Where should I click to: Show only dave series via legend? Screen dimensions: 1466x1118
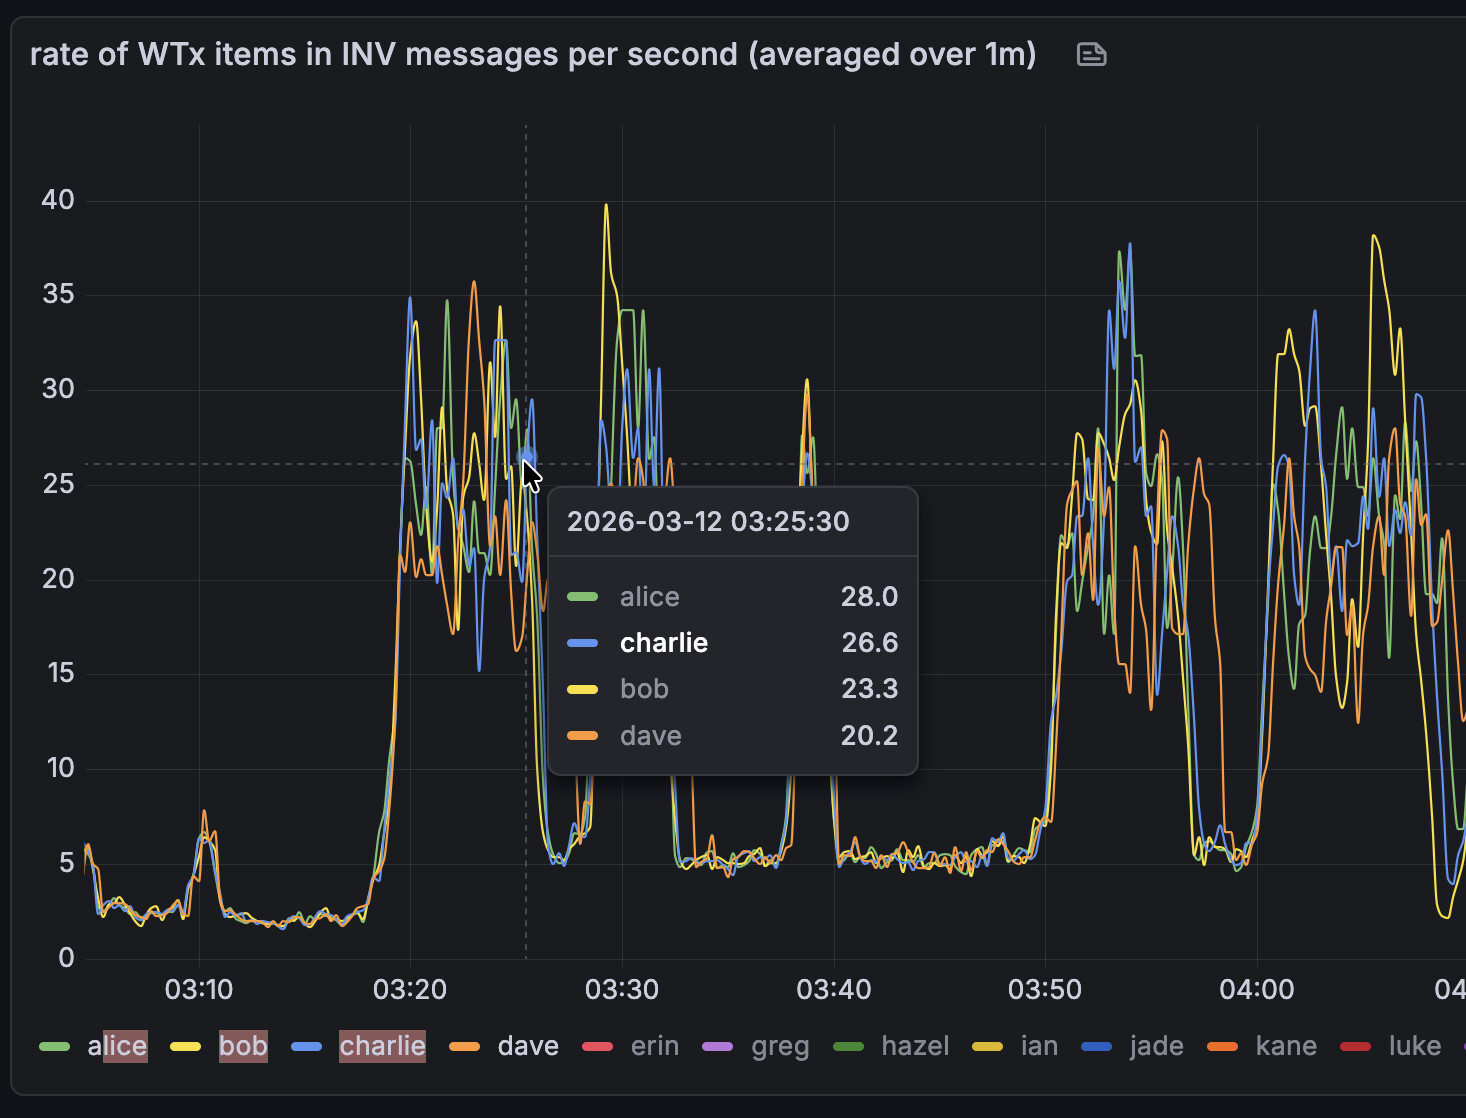coord(528,1046)
